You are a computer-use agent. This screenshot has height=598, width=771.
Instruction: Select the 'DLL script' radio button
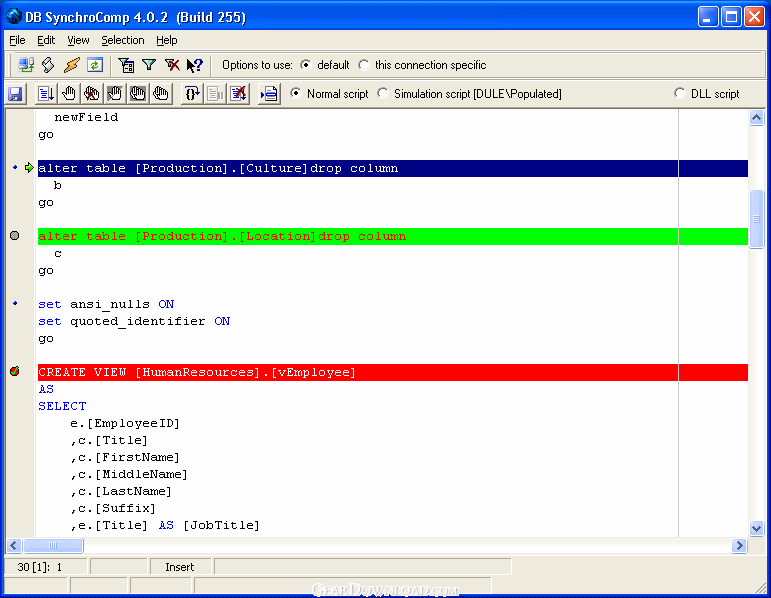(680, 93)
